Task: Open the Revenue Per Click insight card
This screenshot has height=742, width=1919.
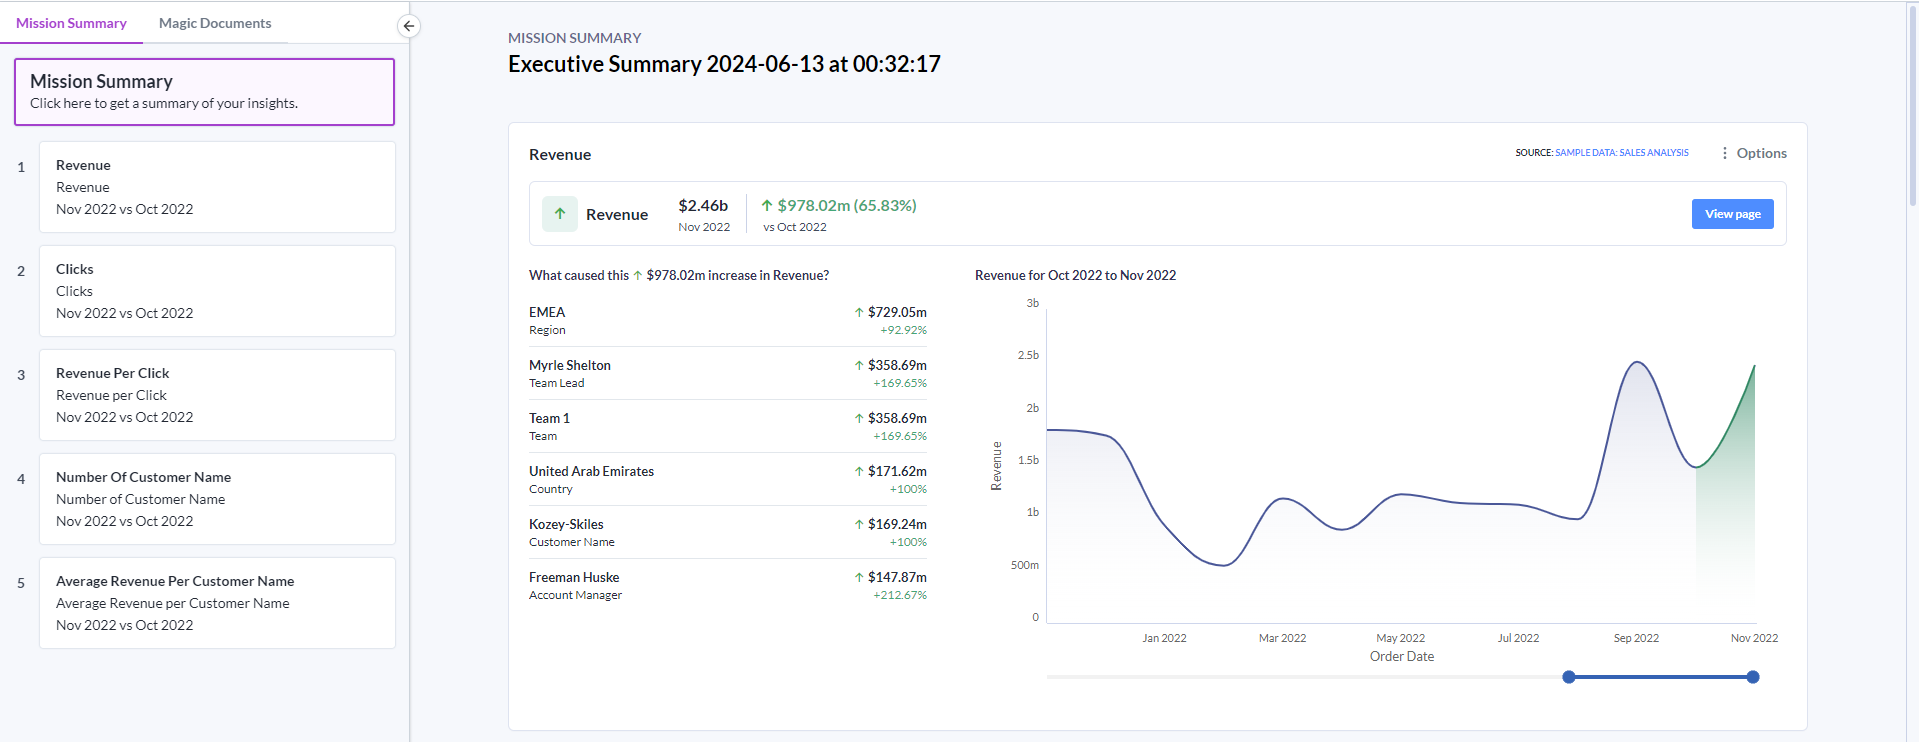Action: pos(217,395)
